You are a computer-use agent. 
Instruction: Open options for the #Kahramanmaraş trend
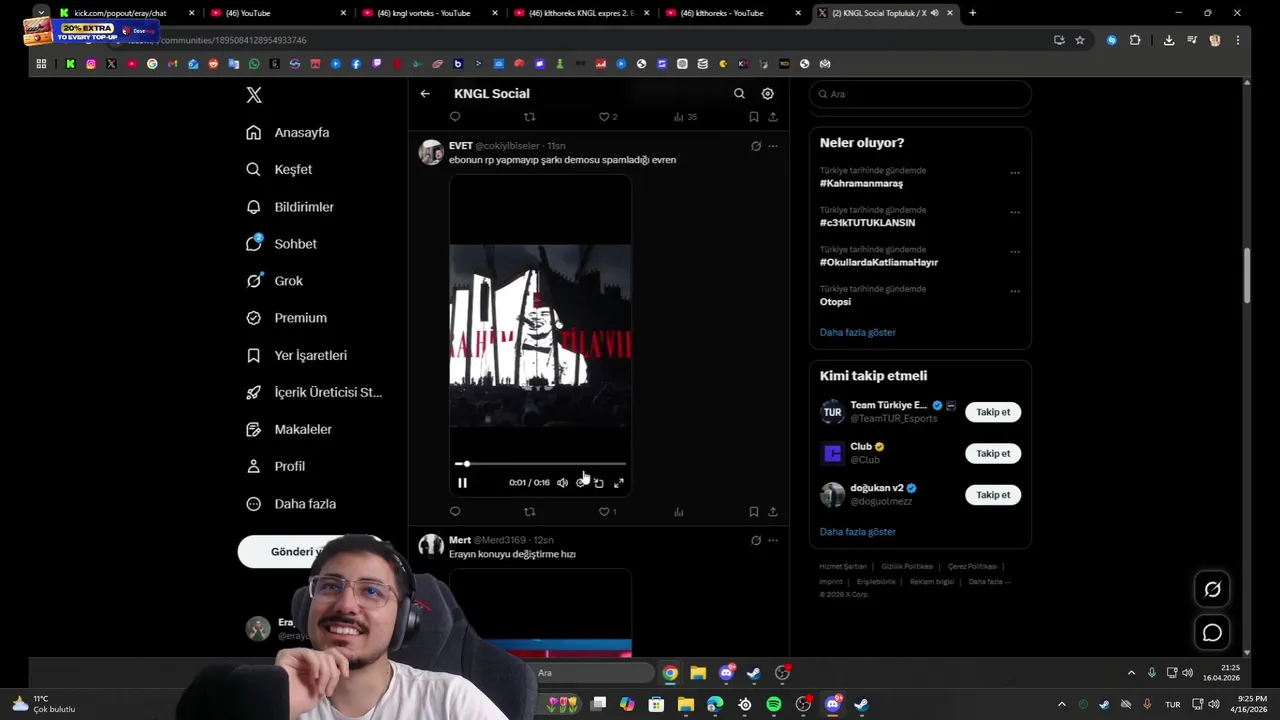[x=1015, y=172]
